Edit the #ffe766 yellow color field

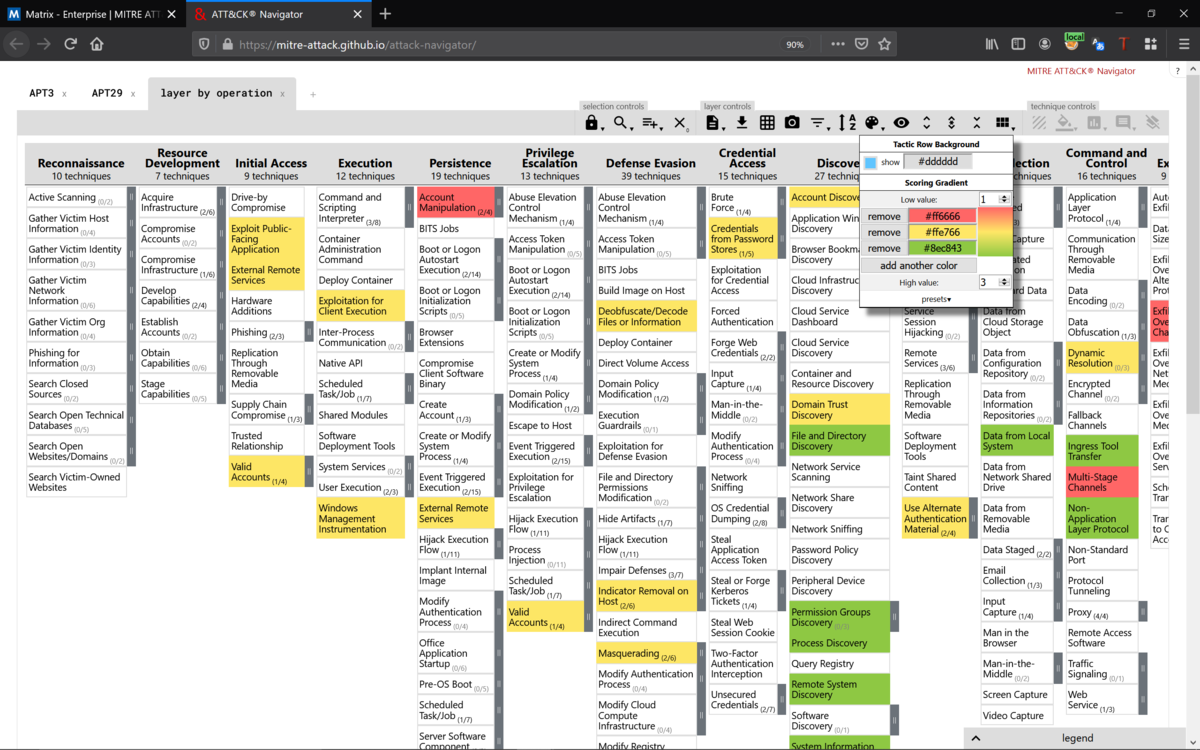click(x=942, y=232)
